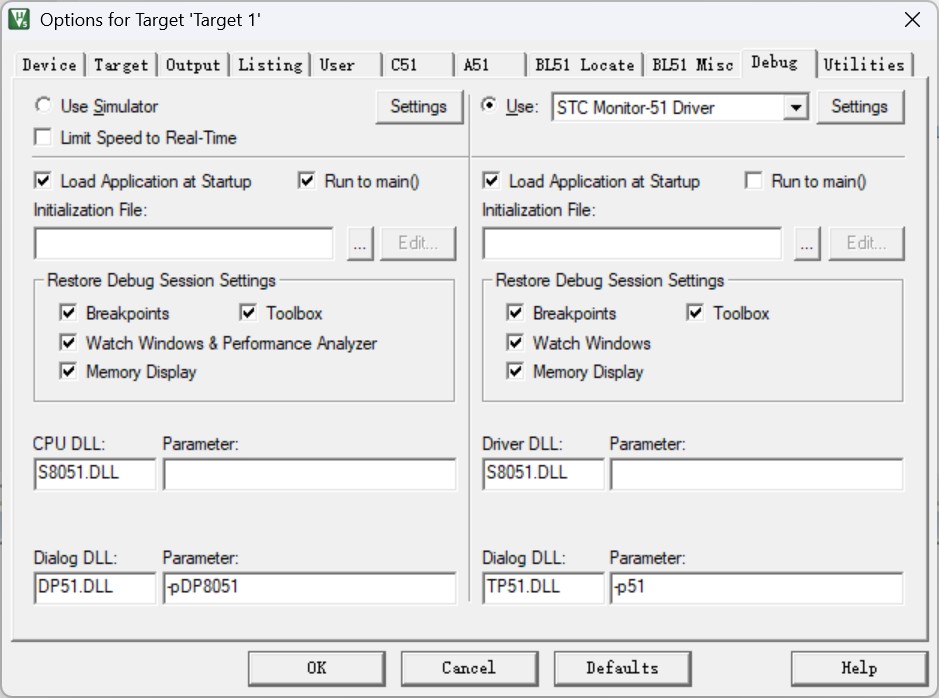Restore settings with Defaults button

pos(622,668)
